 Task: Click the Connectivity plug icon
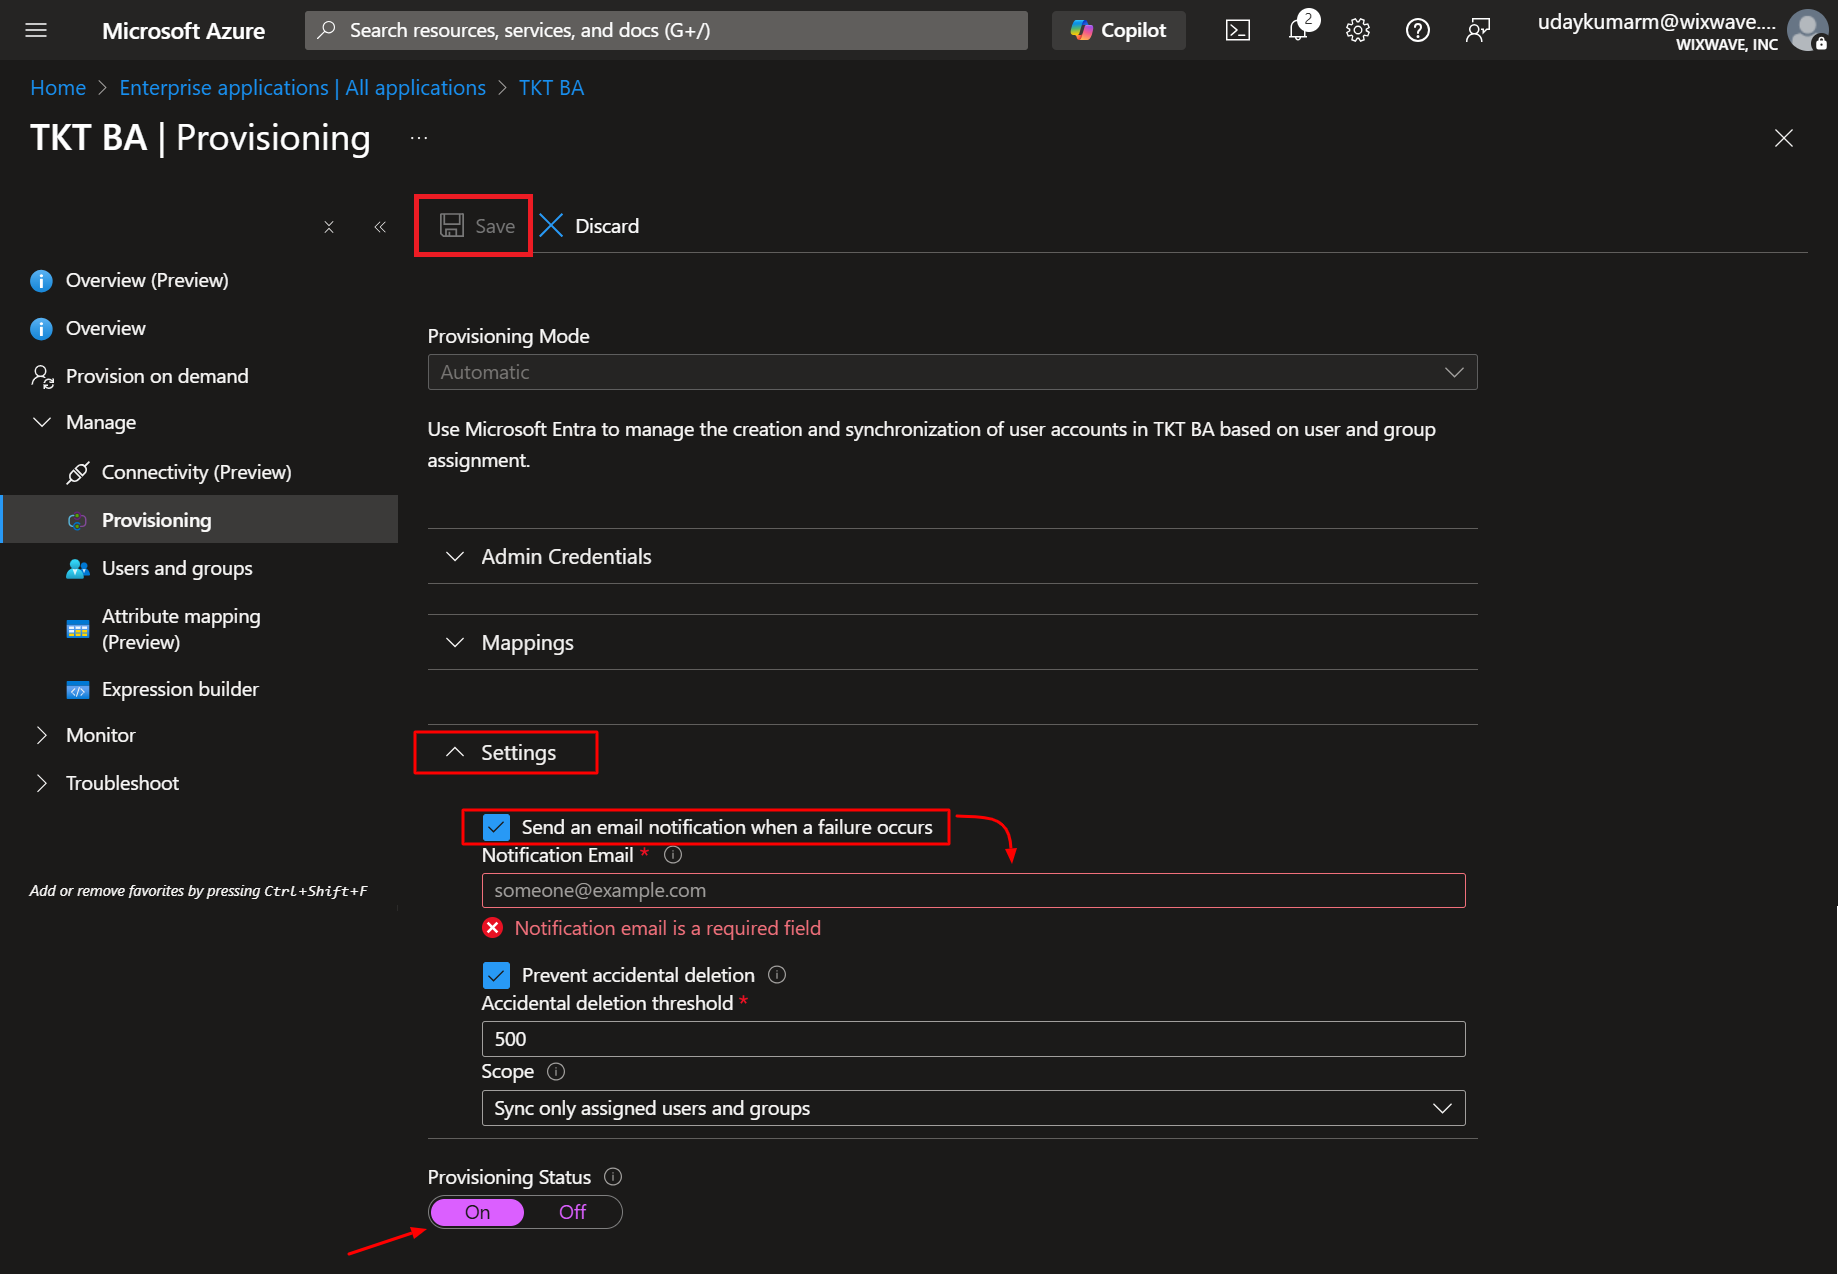(x=77, y=473)
